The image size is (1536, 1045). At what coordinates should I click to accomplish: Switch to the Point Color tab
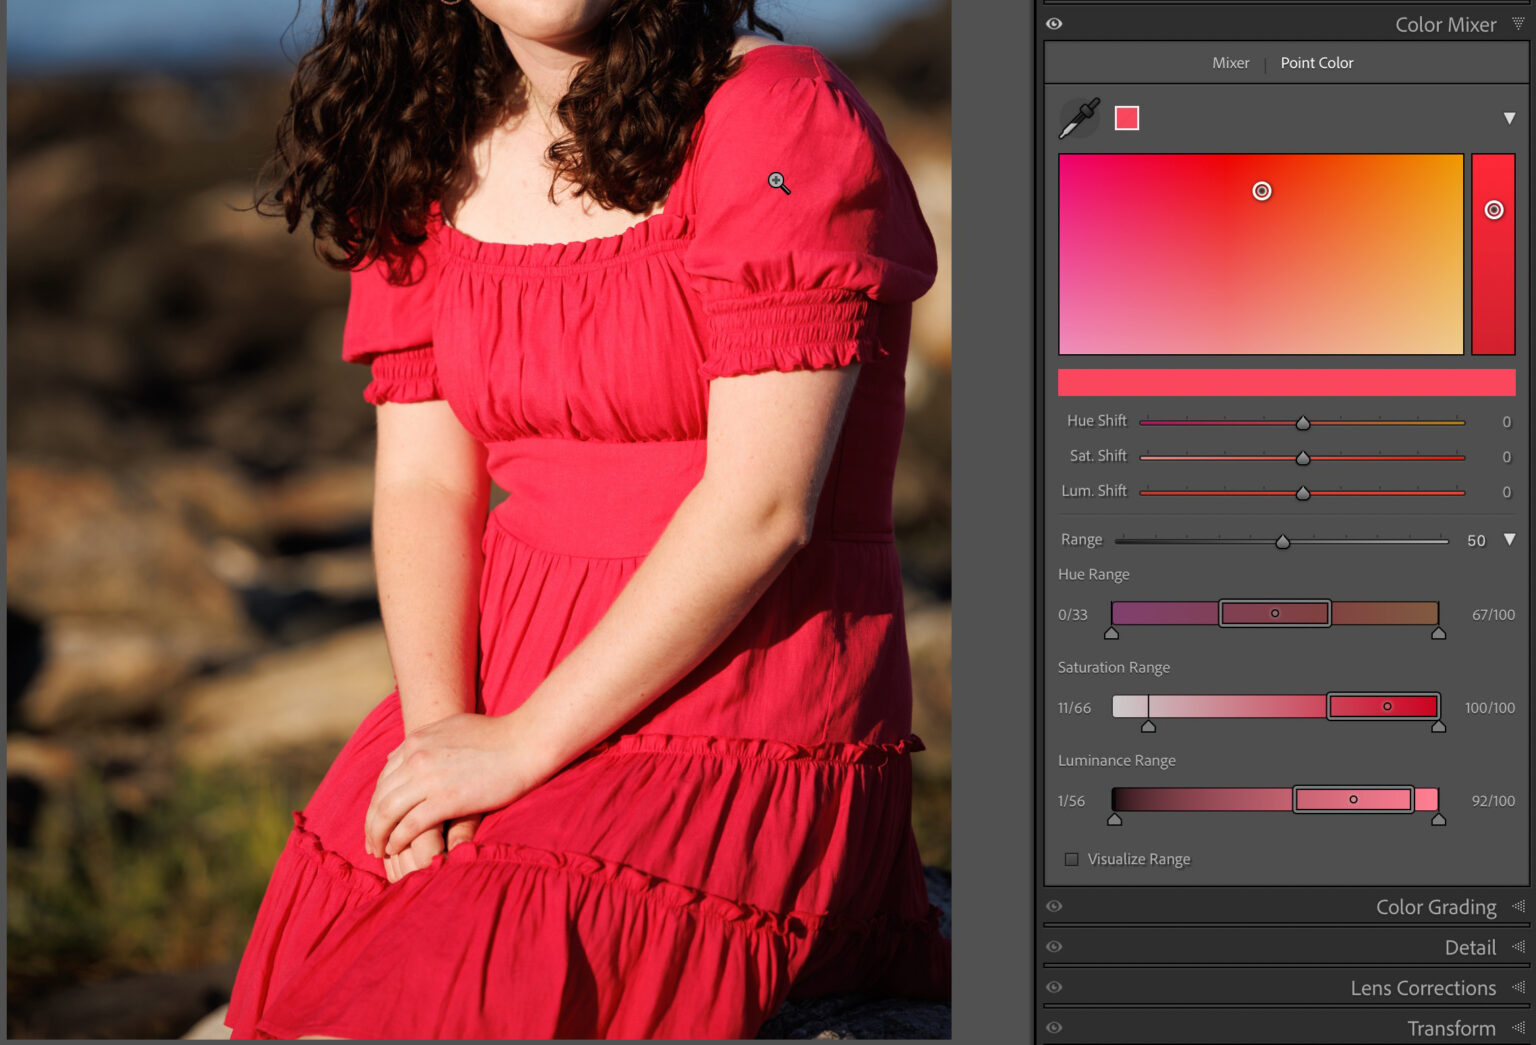[1317, 62]
